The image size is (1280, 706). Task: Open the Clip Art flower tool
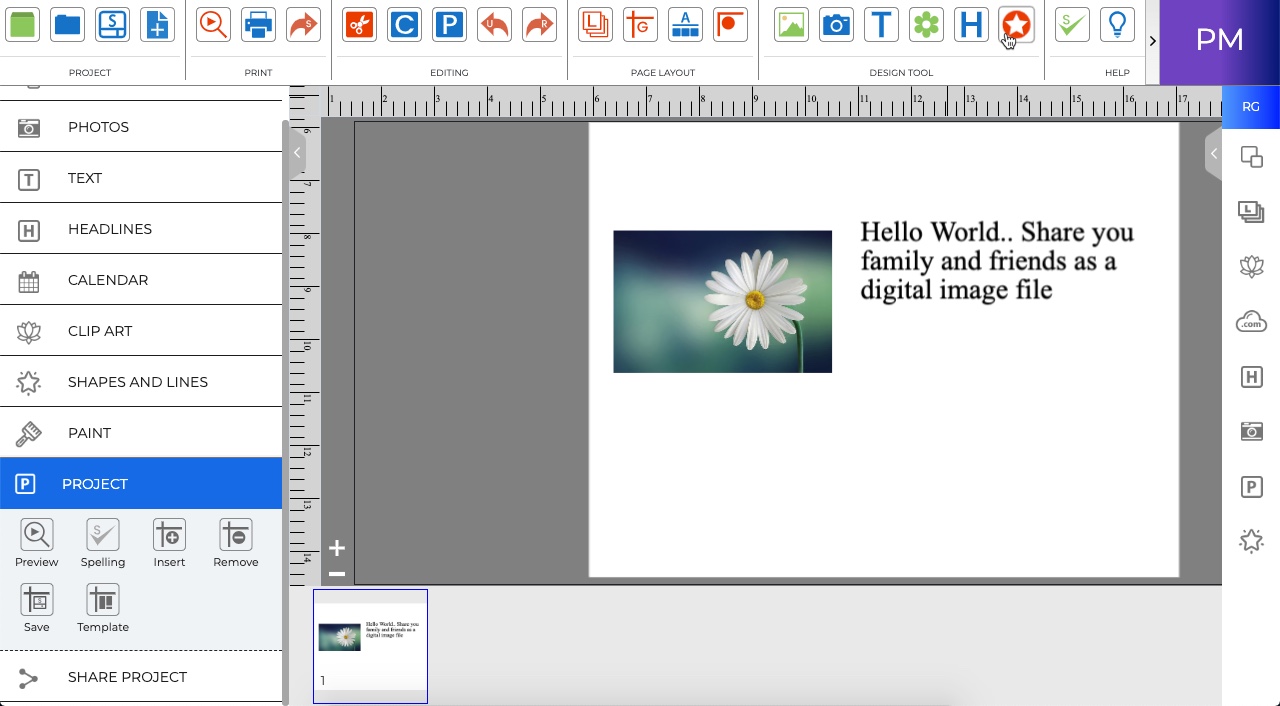click(926, 24)
